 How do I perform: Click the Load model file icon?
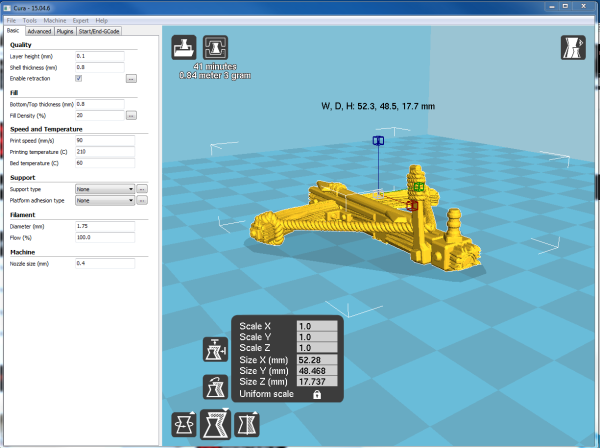pyautogui.click(x=184, y=48)
